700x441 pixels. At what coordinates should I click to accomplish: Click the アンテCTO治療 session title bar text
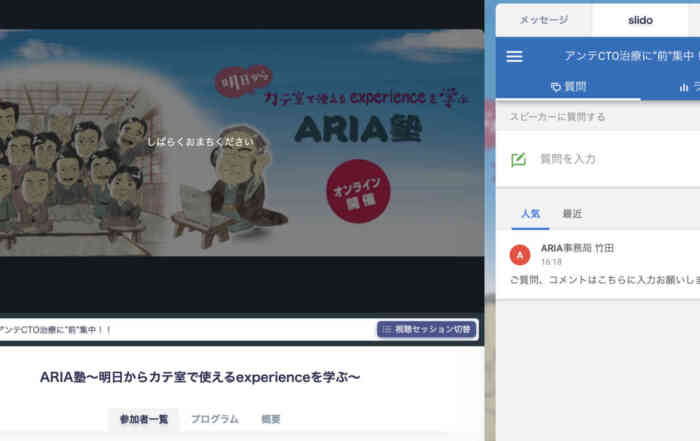click(x=55, y=330)
